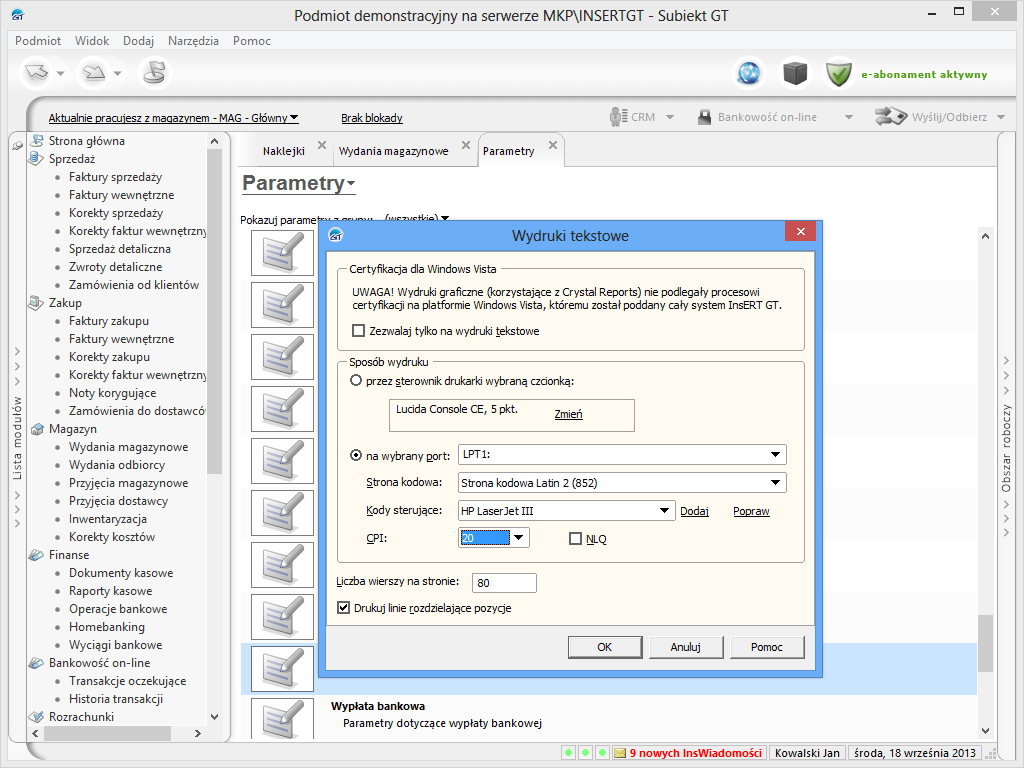This screenshot has height=768, width=1024.
Task: Select 'przez sterownik drukarki' radio button
Action: coord(356,381)
